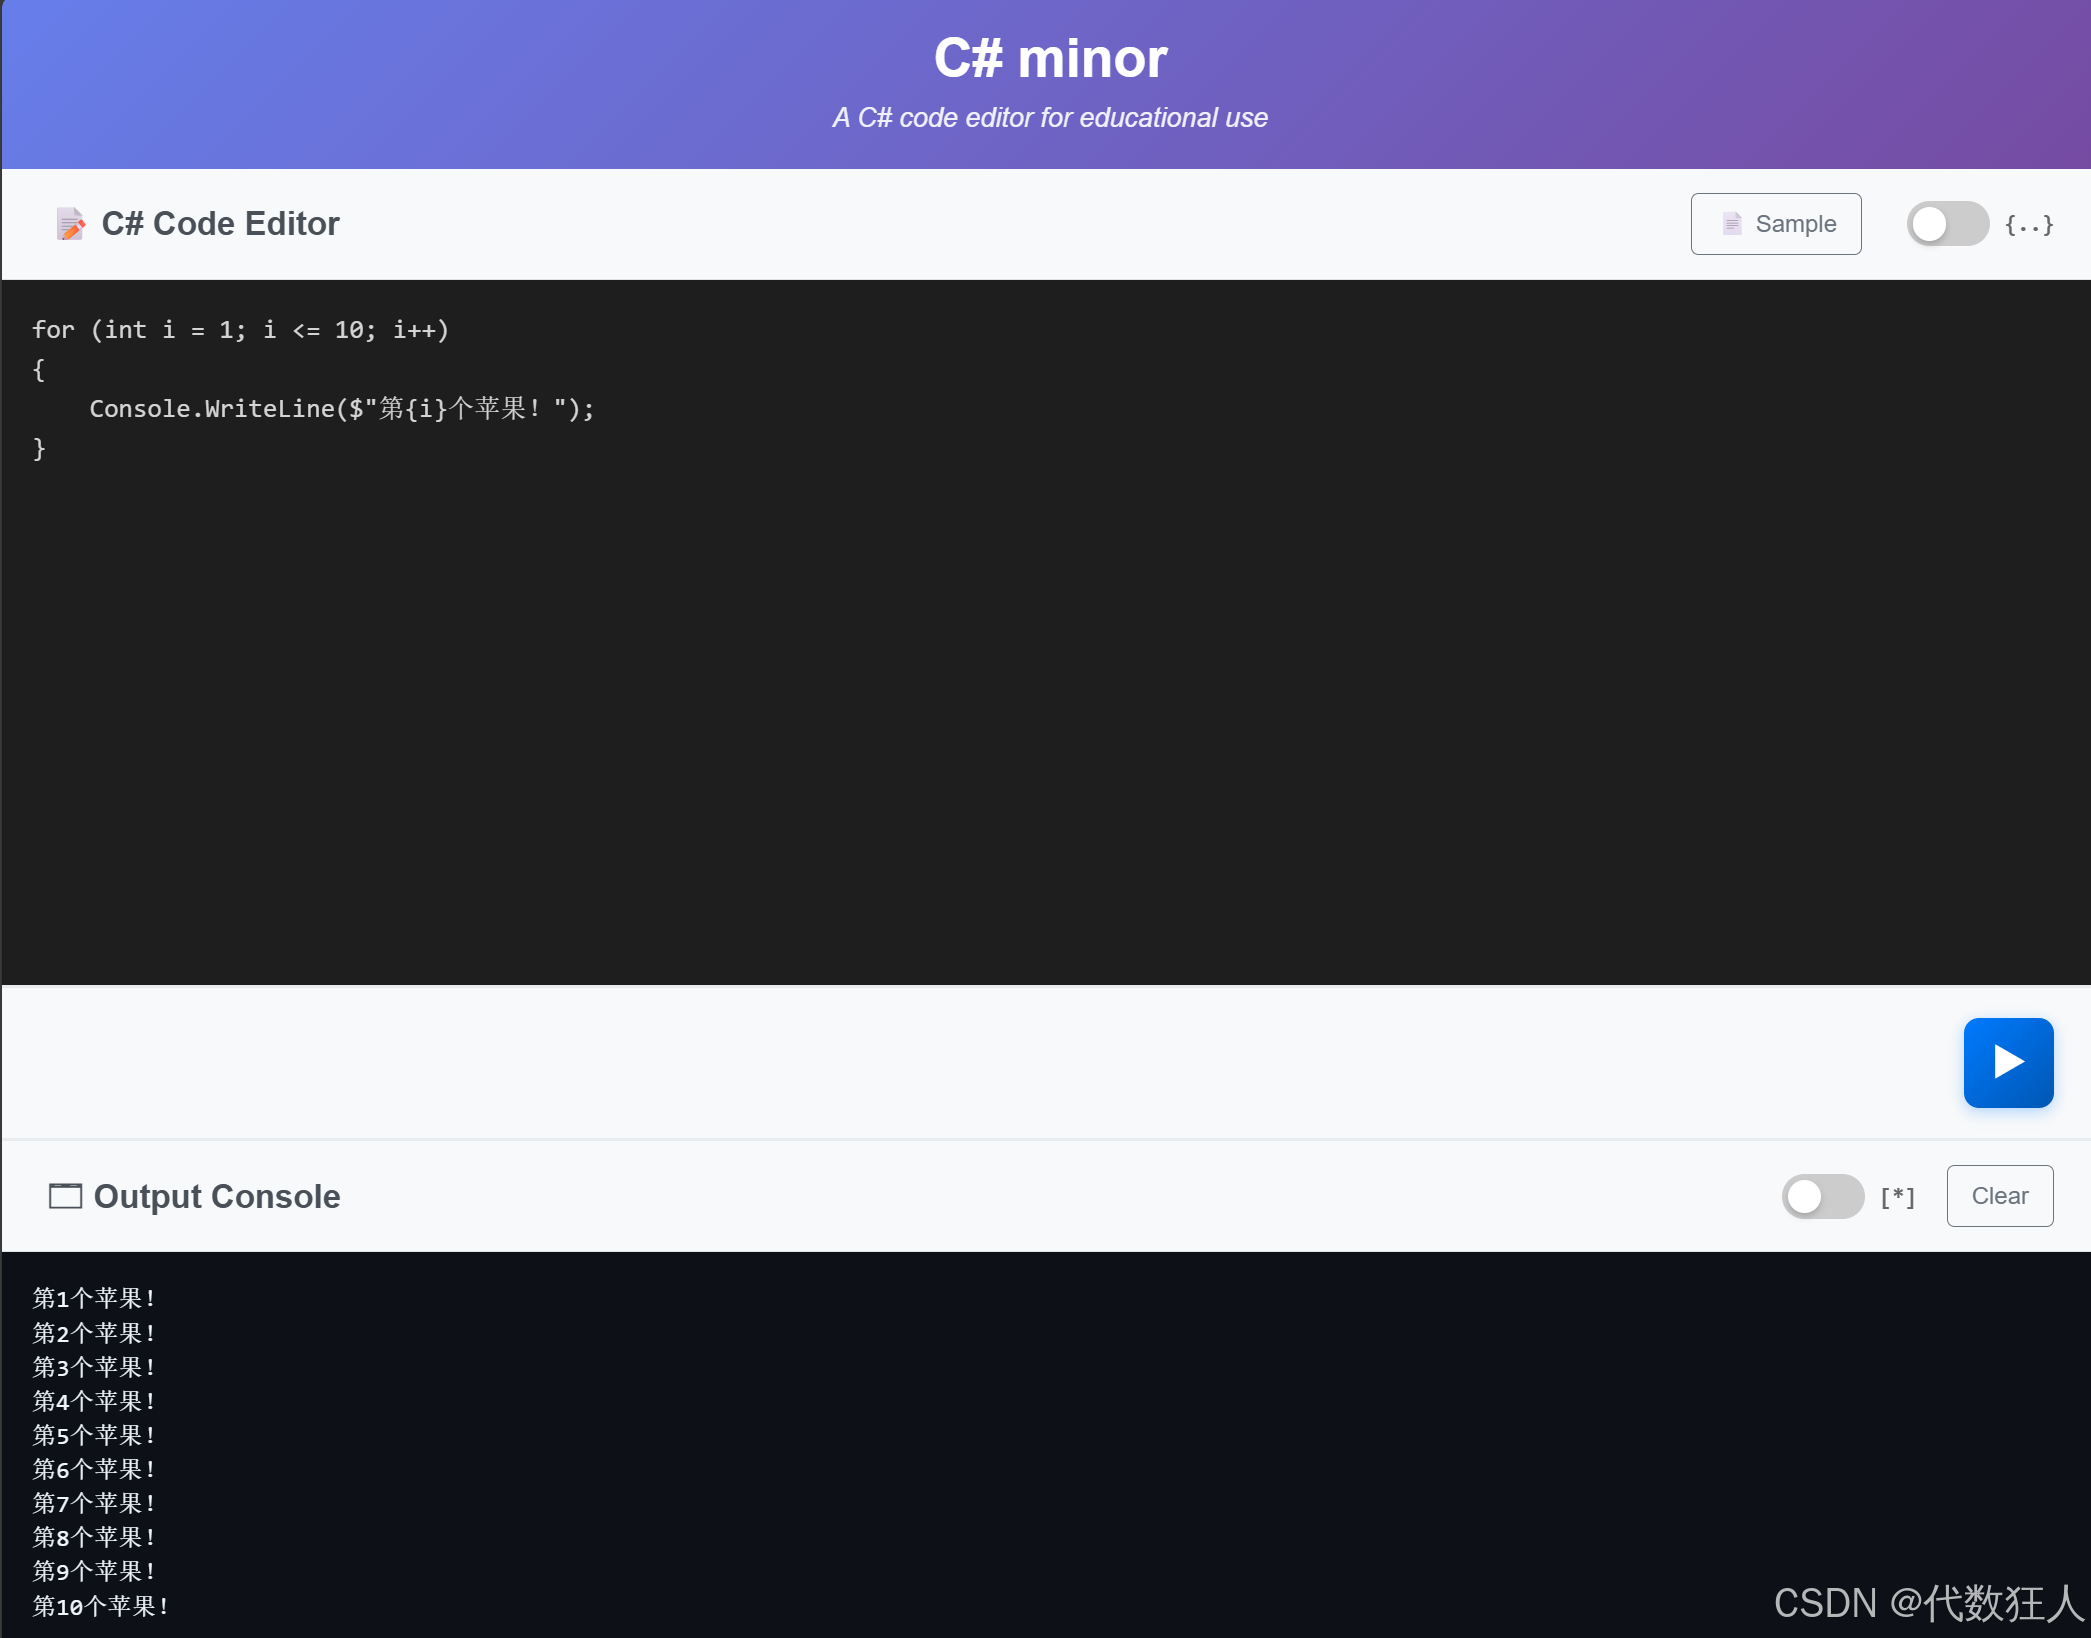Viewport: 2091px width, 1638px height.
Task: Click the output line 第5个苹果！
Action: click(94, 1436)
